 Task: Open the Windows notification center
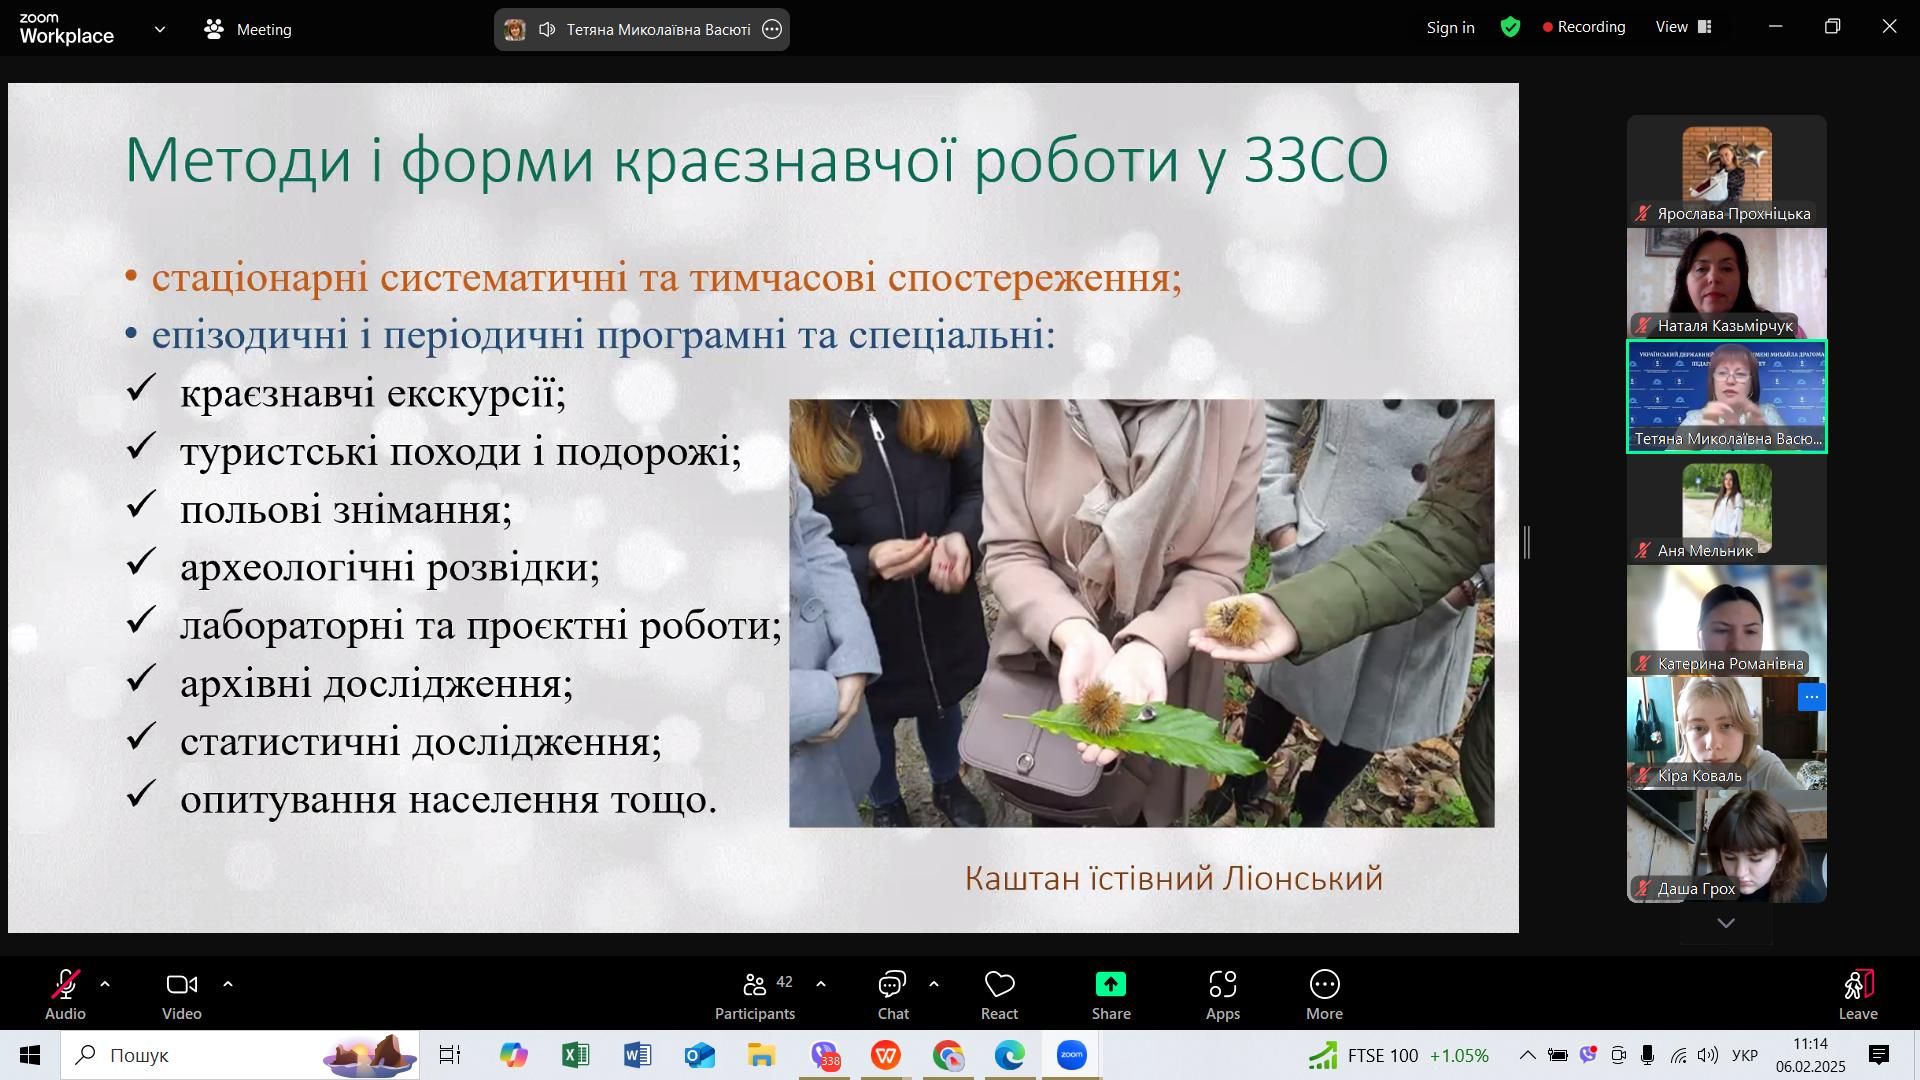1879,1055
